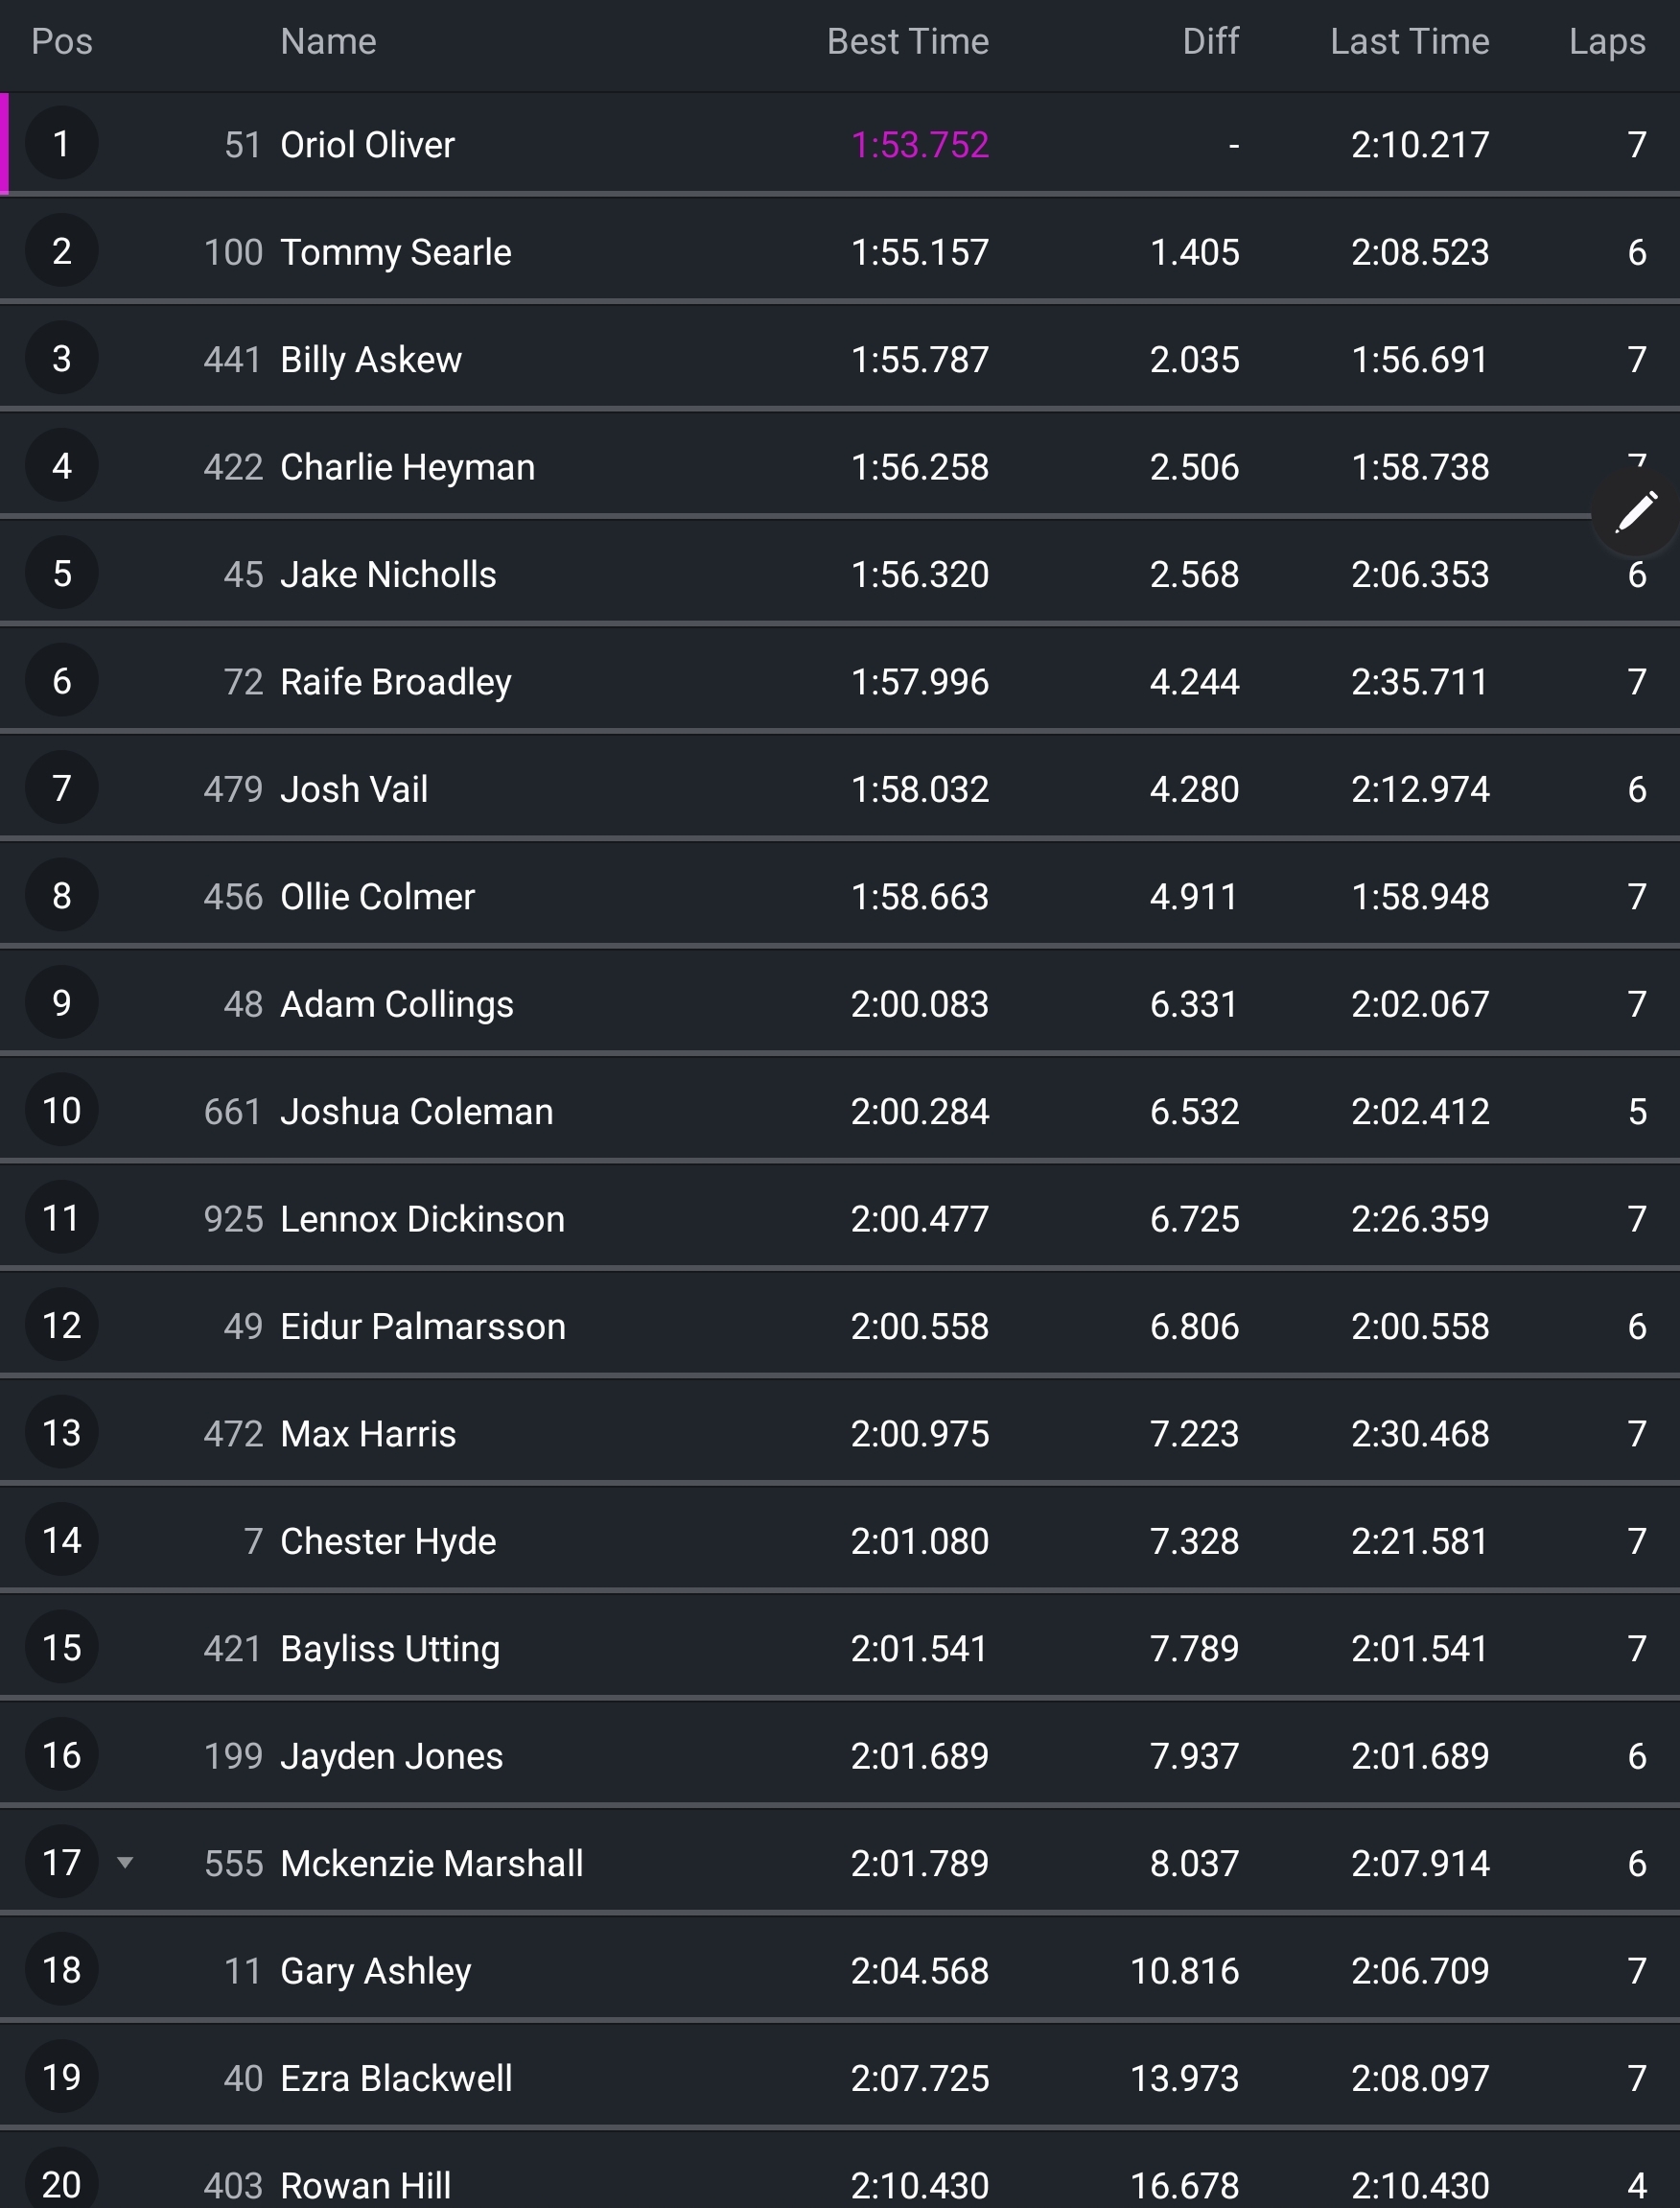1680x2208 pixels.
Task: Open Charlie Heyman rider name
Action: pos(407,467)
